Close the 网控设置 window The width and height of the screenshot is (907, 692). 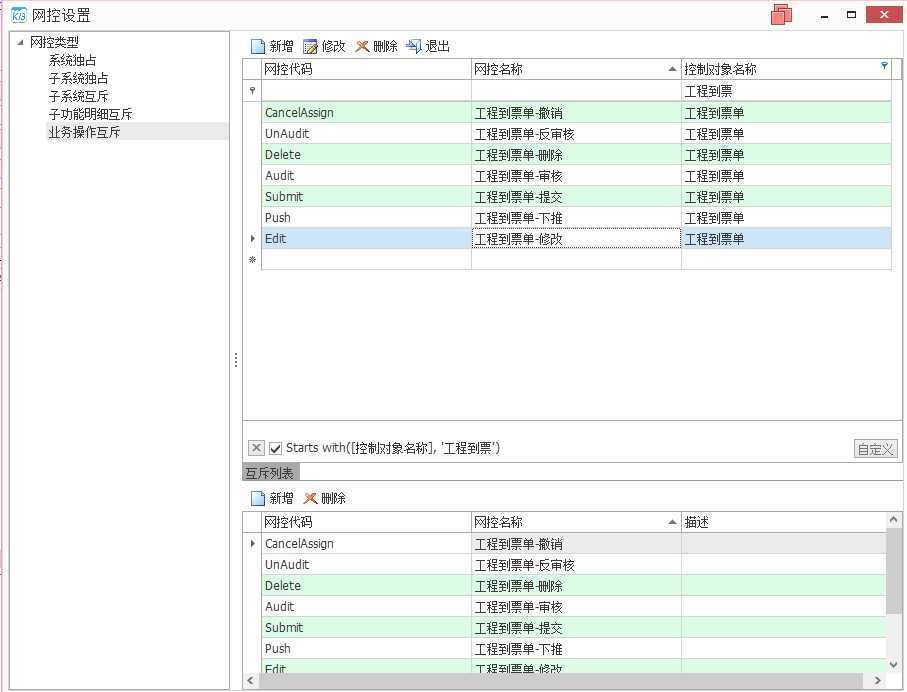click(x=884, y=14)
